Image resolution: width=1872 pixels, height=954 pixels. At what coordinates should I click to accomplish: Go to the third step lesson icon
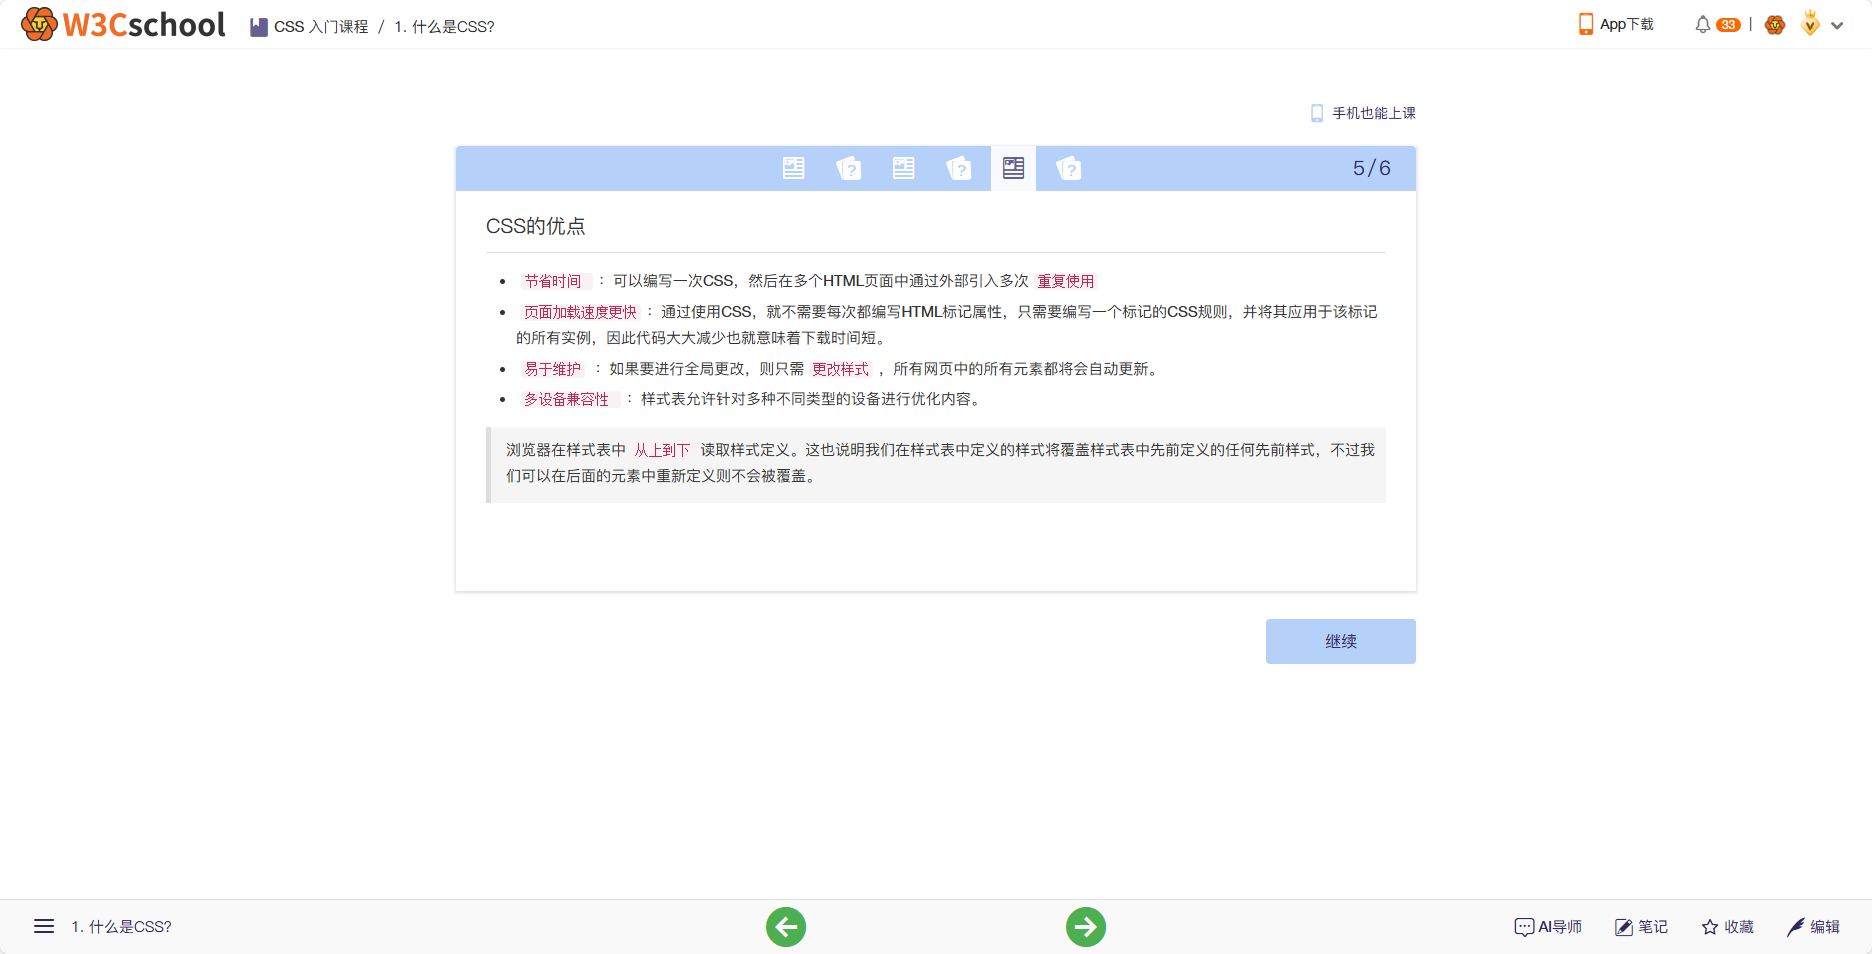(x=903, y=168)
